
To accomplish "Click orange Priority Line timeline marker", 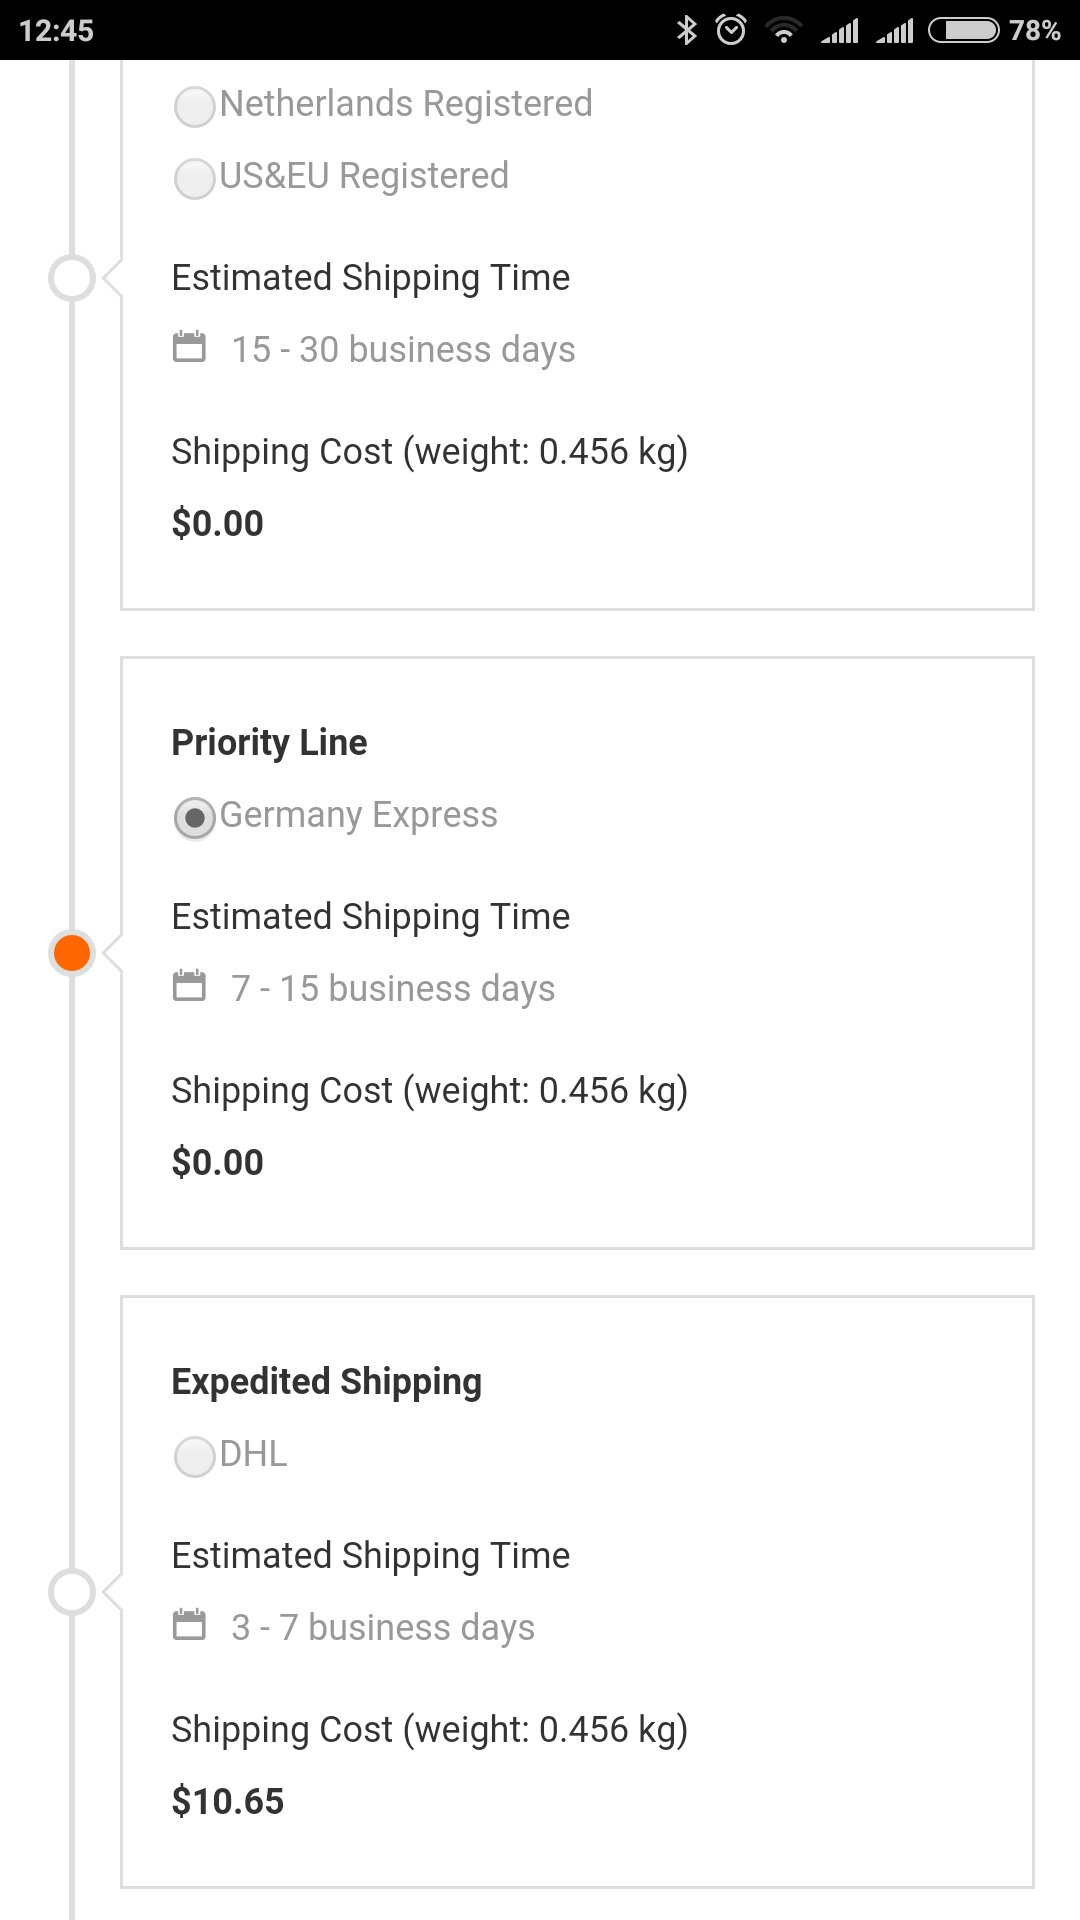I will click(72, 953).
